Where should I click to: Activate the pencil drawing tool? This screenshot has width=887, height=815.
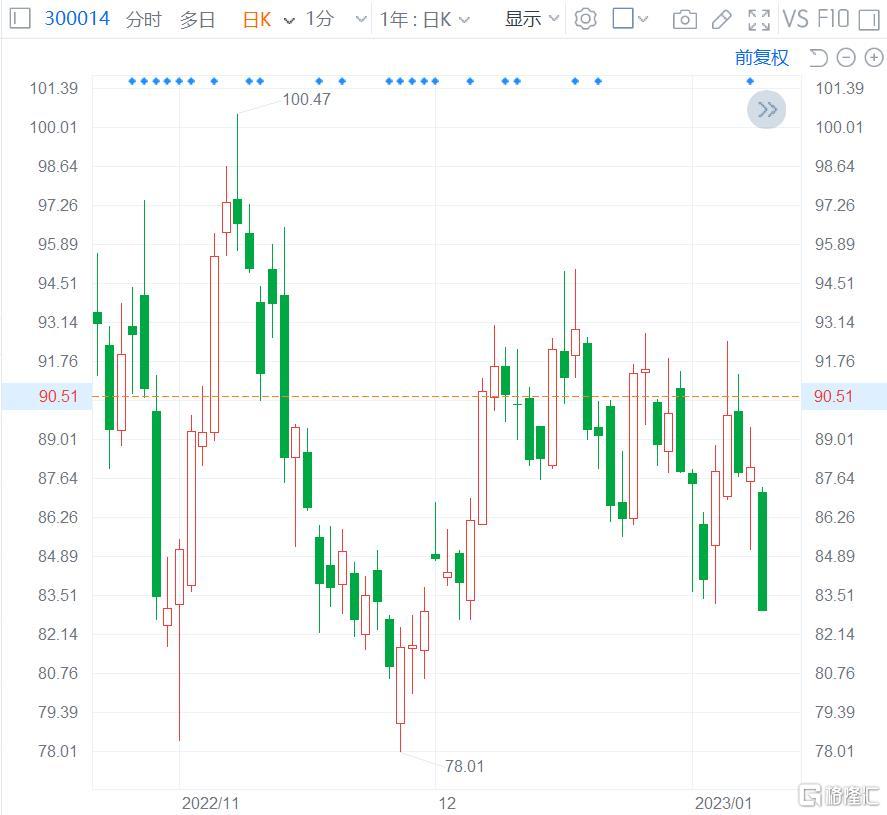tap(721, 20)
